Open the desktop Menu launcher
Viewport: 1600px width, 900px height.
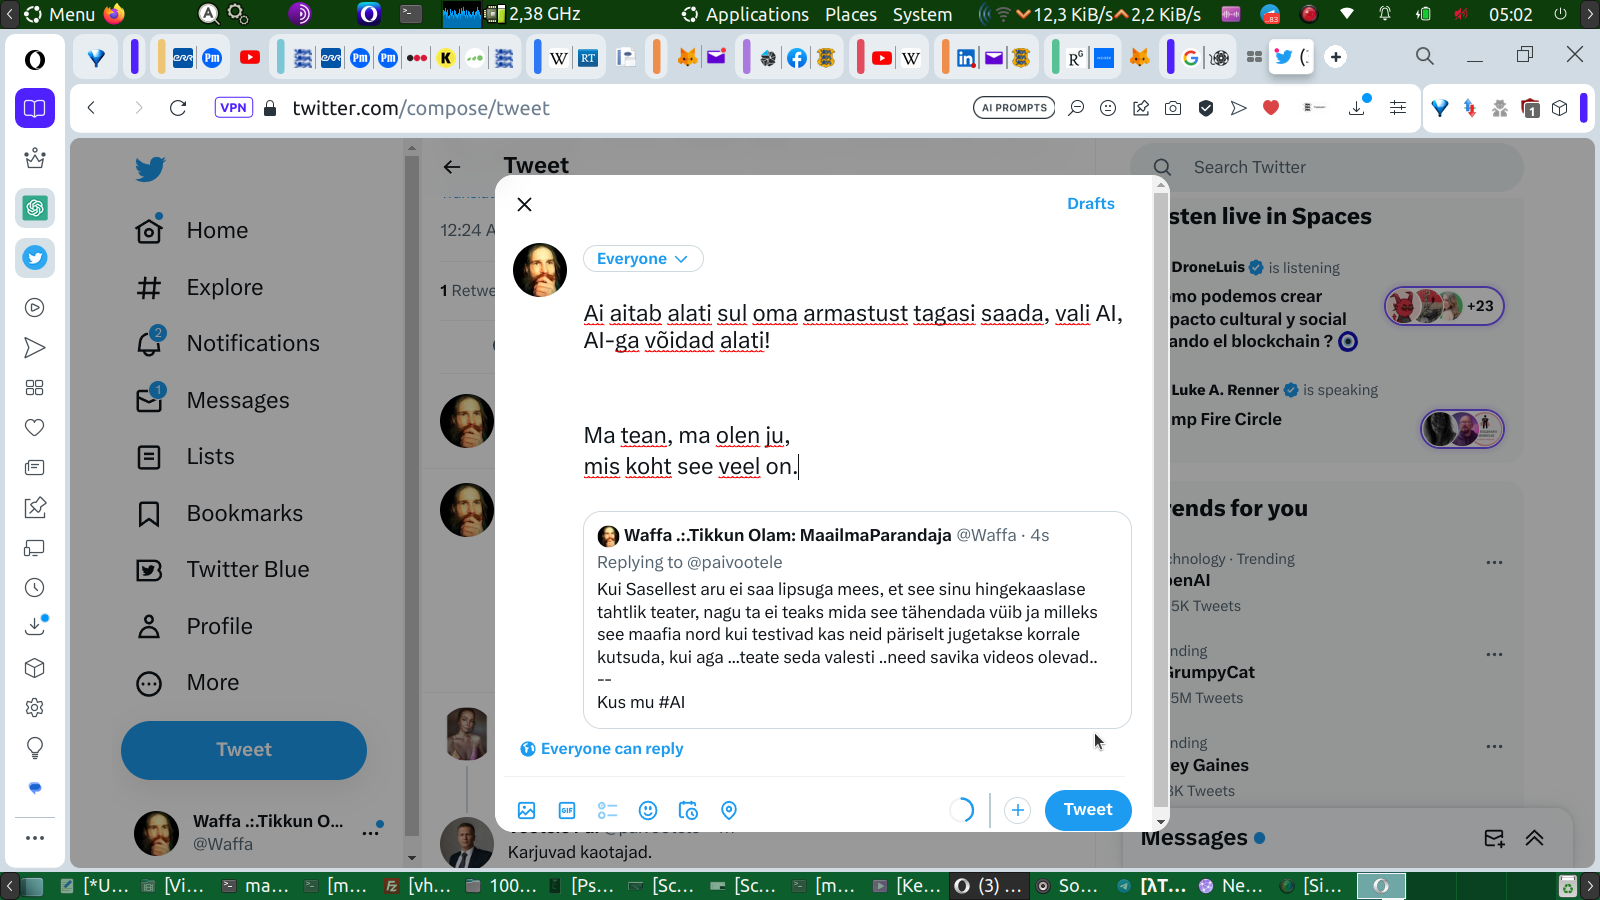60,14
